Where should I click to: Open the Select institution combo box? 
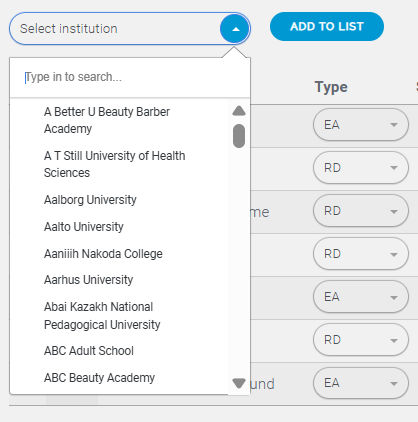[x=130, y=29]
